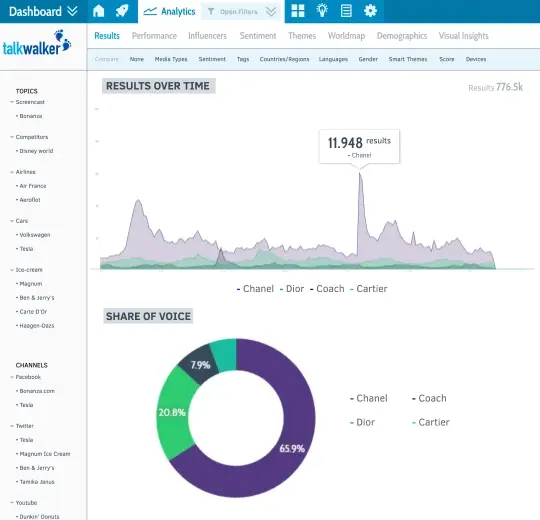Compare by Countries/Regions

click(x=284, y=59)
